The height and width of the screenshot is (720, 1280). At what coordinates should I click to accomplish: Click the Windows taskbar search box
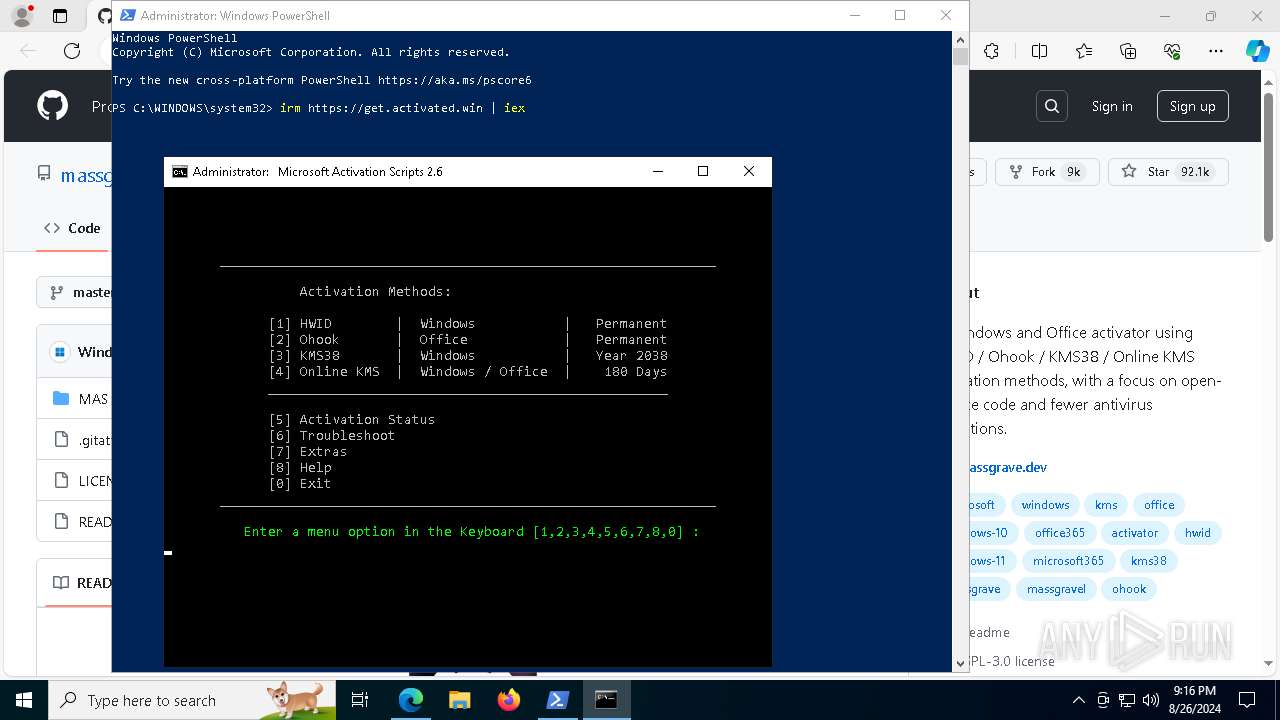191,700
